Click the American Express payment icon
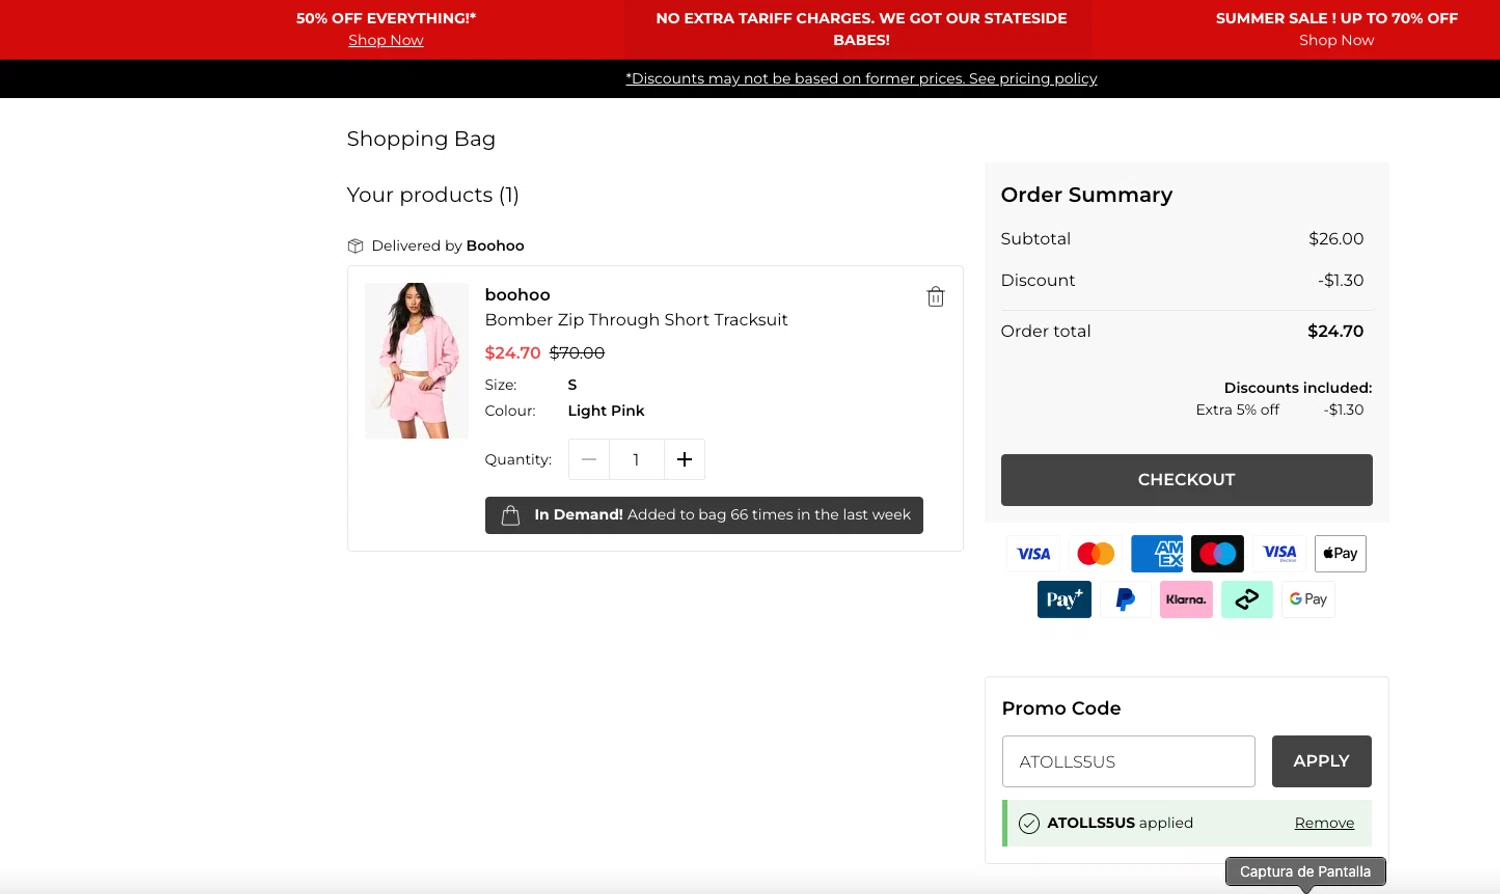The height and width of the screenshot is (894, 1500). click(1157, 553)
